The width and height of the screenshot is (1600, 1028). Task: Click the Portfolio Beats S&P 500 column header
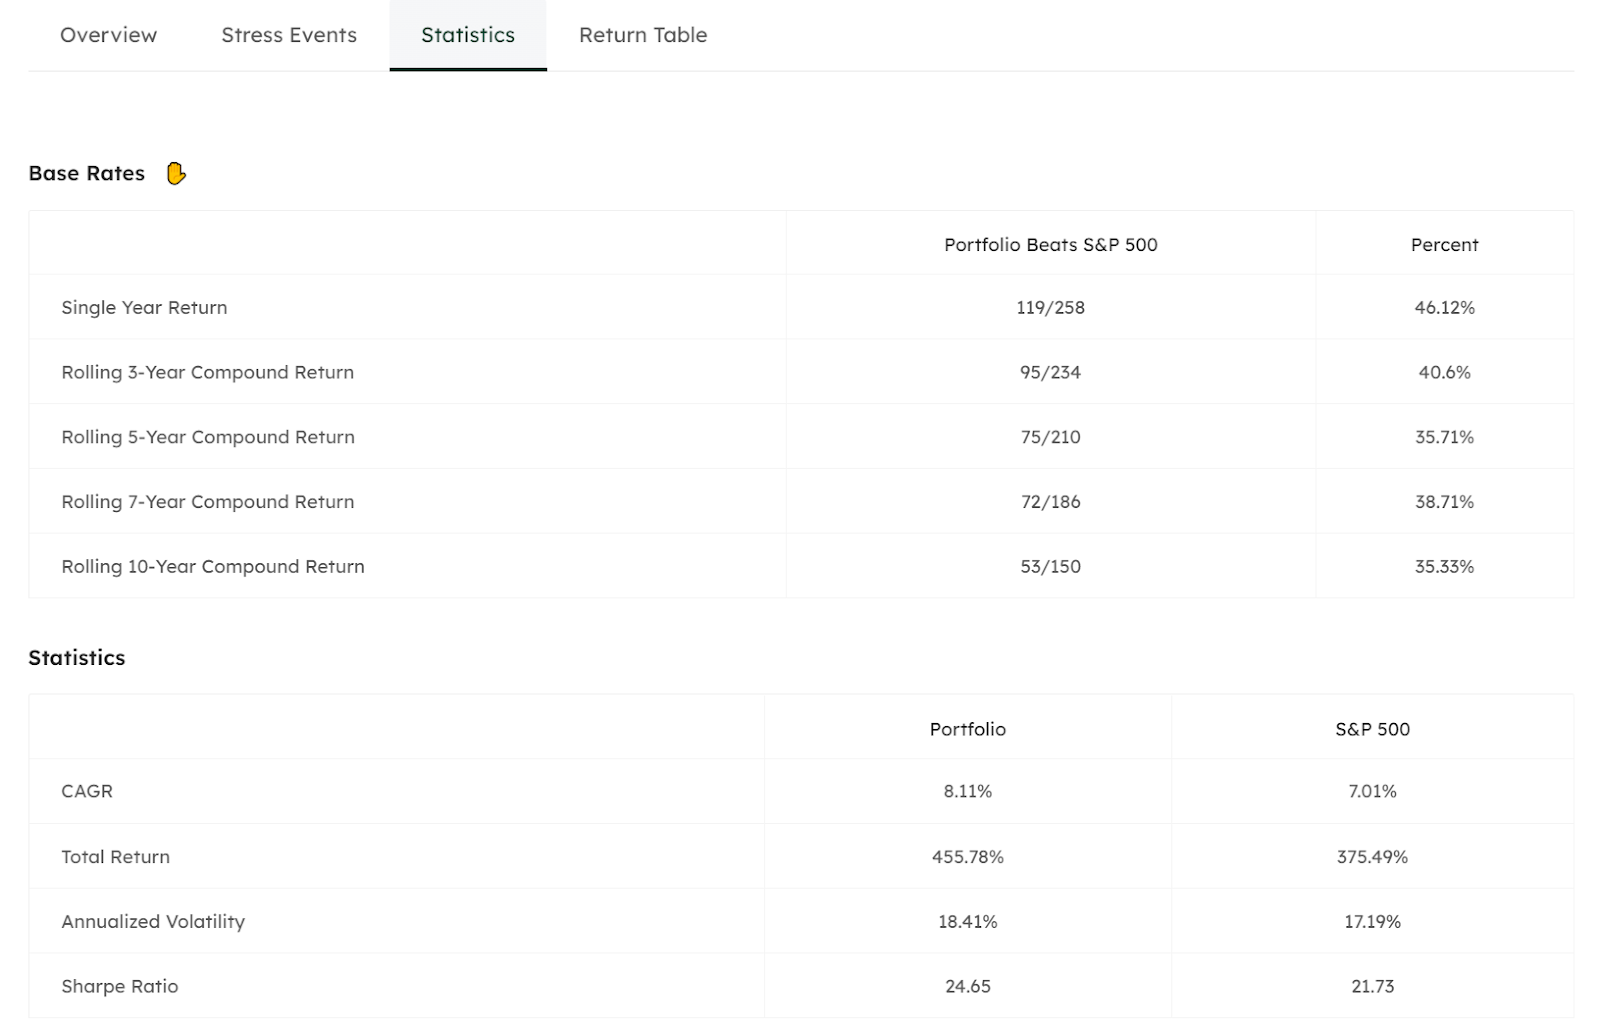[1050, 245]
